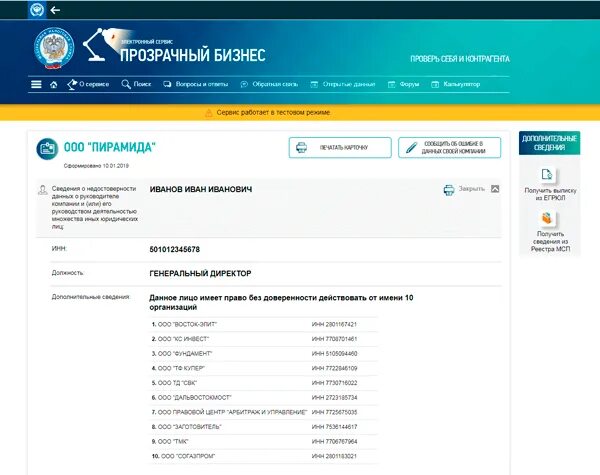Click printer icon on 'Печатать карточку' button

pyautogui.click(x=302, y=147)
